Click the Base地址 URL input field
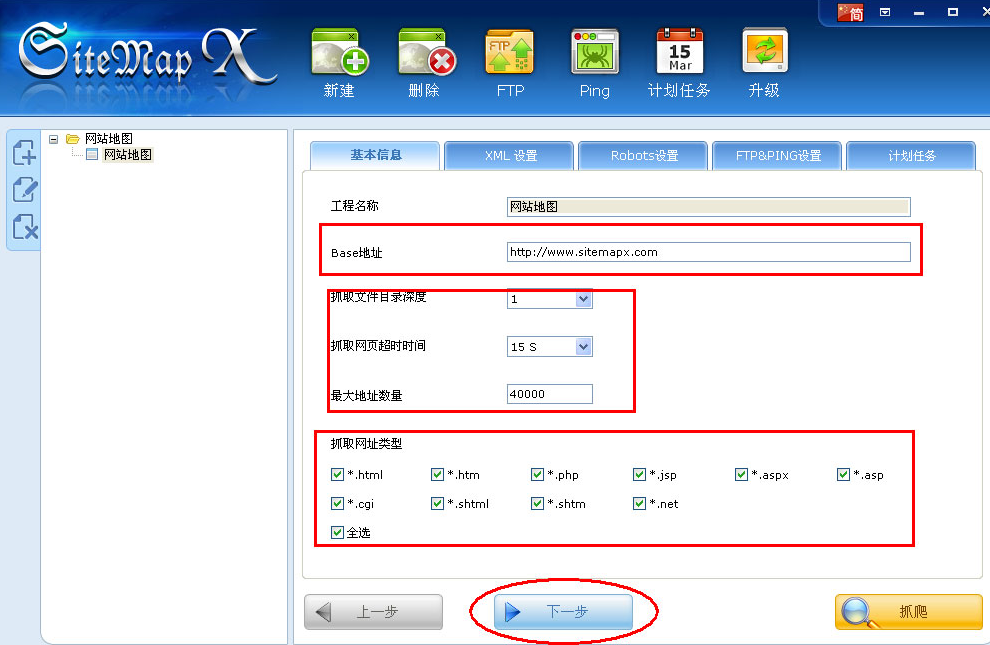The image size is (990, 645). (708, 252)
